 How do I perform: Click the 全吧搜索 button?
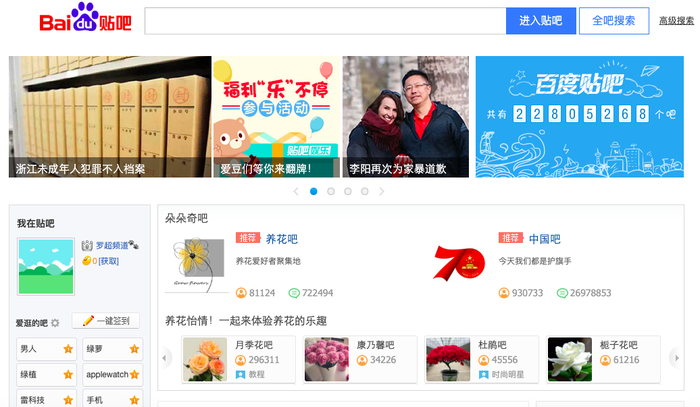coord(614,21)
